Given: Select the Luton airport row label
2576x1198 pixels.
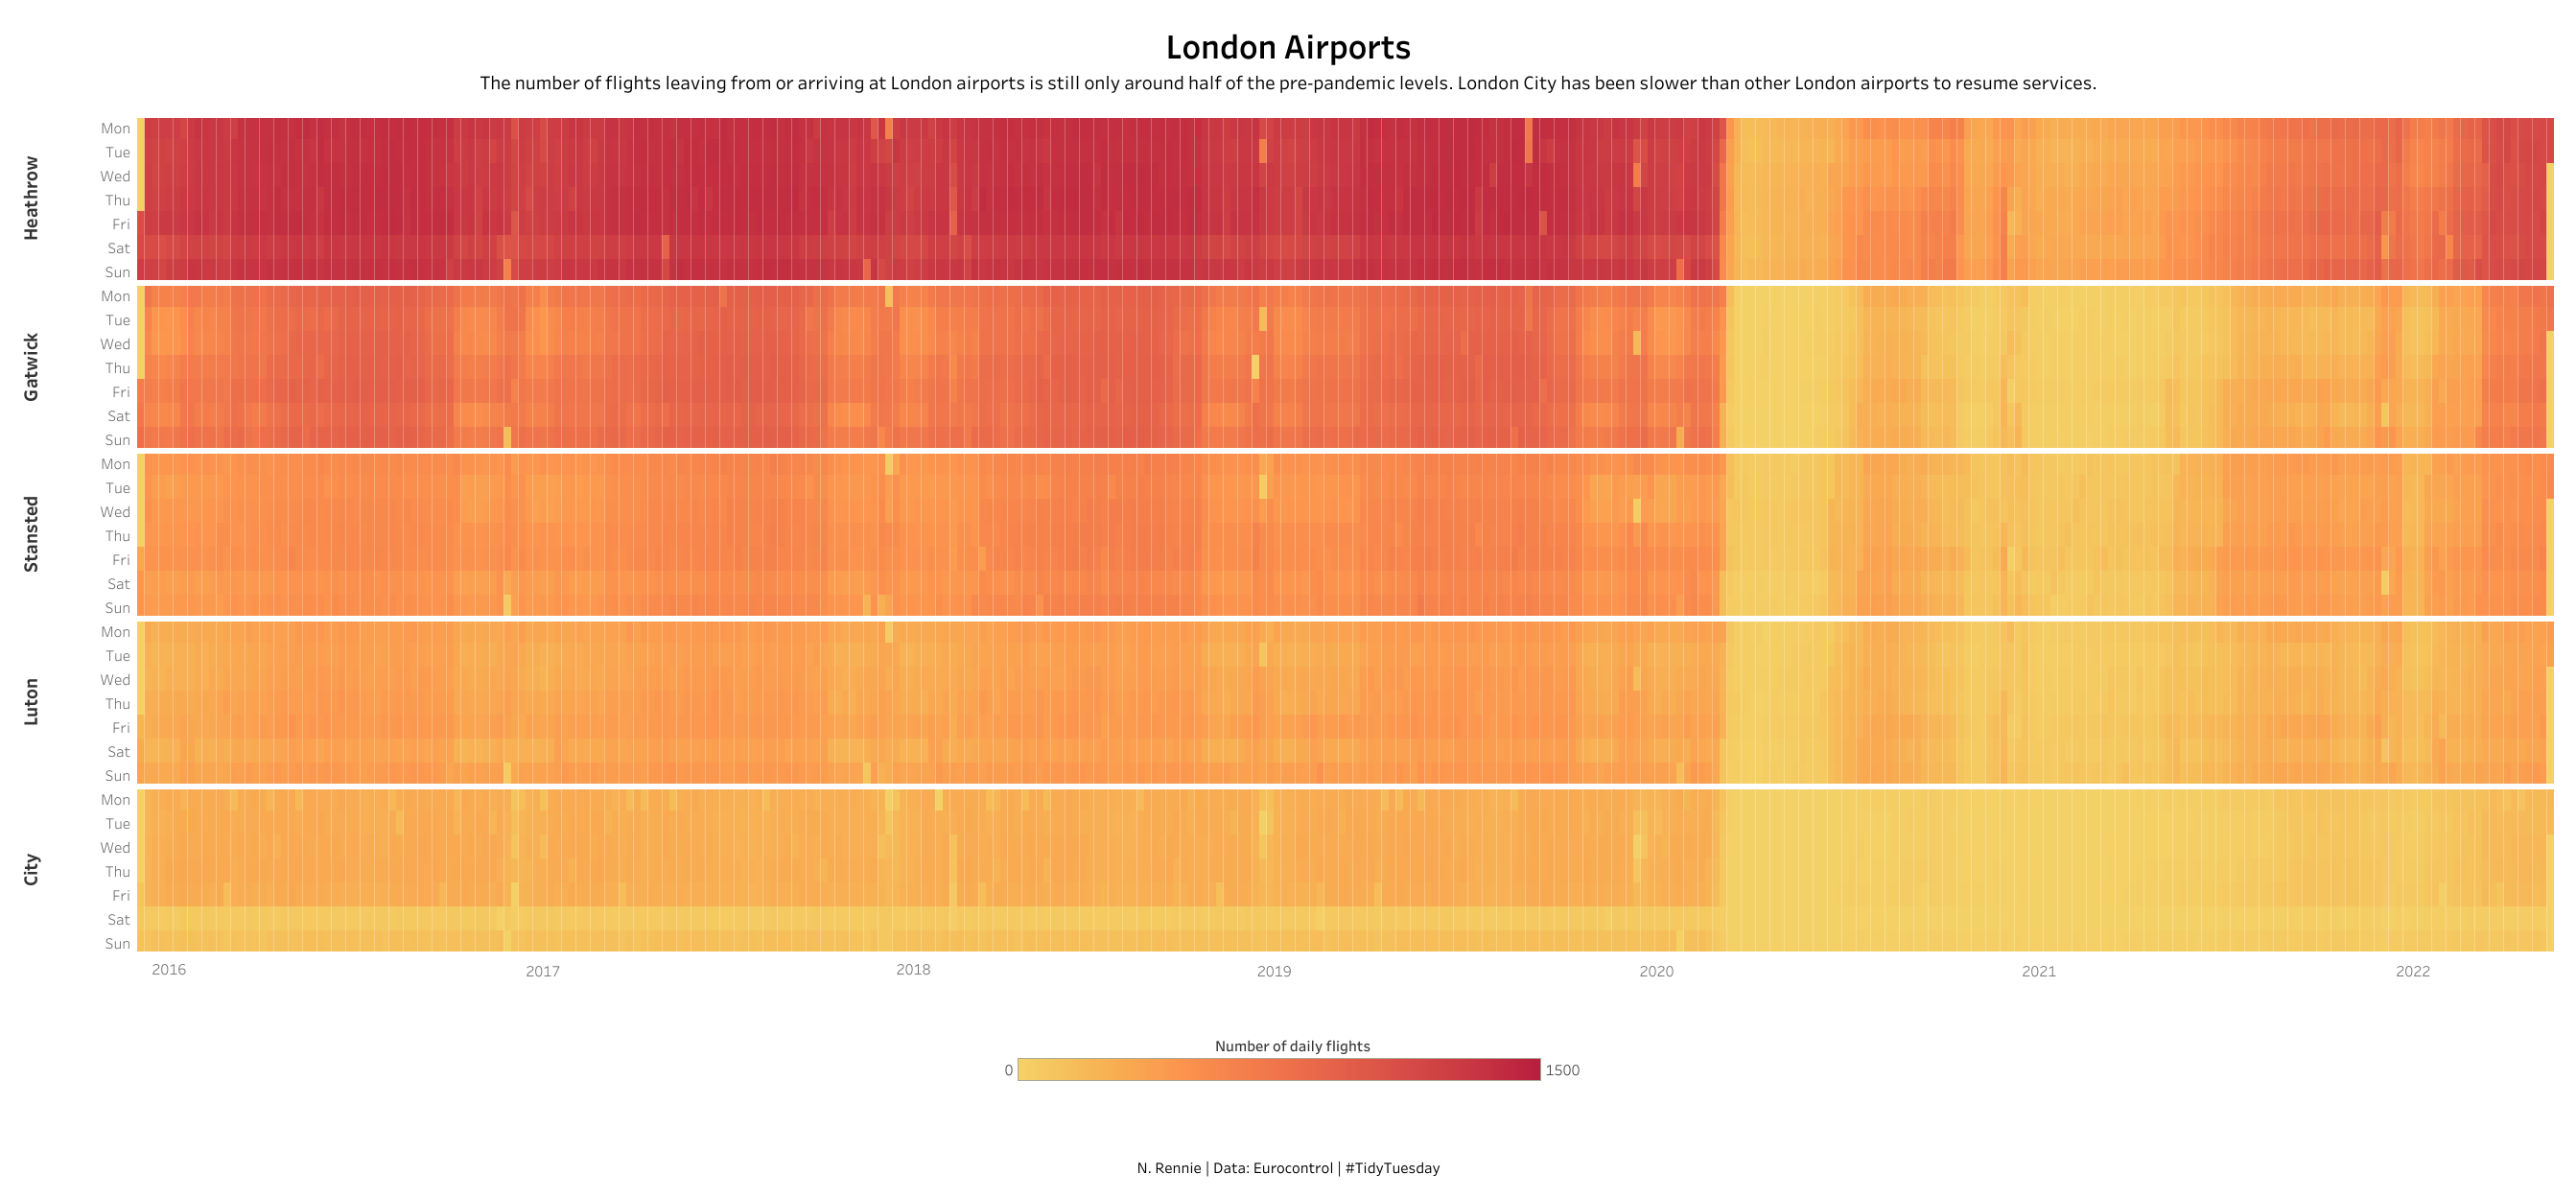Looking at the screenshot, I should click(x=31, y=701).
